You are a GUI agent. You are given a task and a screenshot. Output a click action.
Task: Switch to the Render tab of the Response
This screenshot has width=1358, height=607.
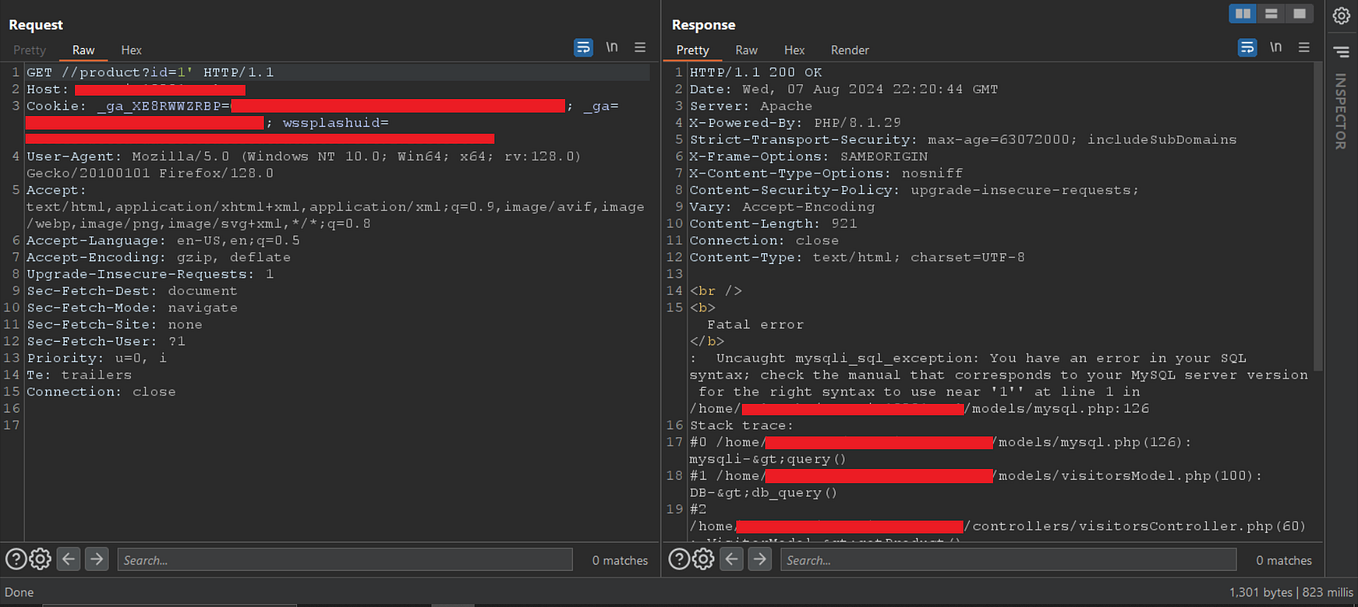849,49
